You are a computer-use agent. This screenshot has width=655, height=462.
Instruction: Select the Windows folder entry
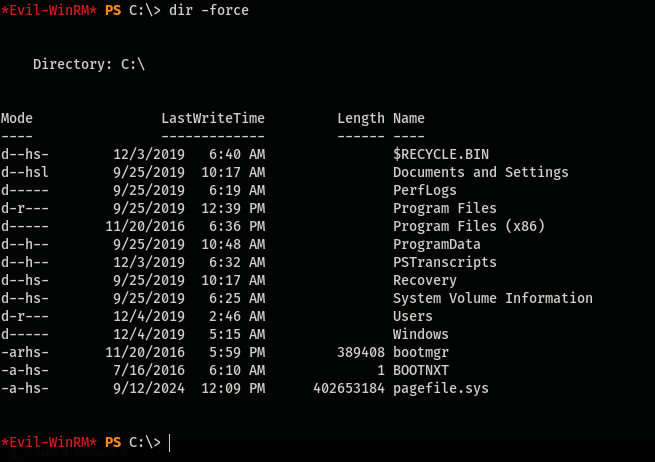pyautogui.click(x=421, y=334)
